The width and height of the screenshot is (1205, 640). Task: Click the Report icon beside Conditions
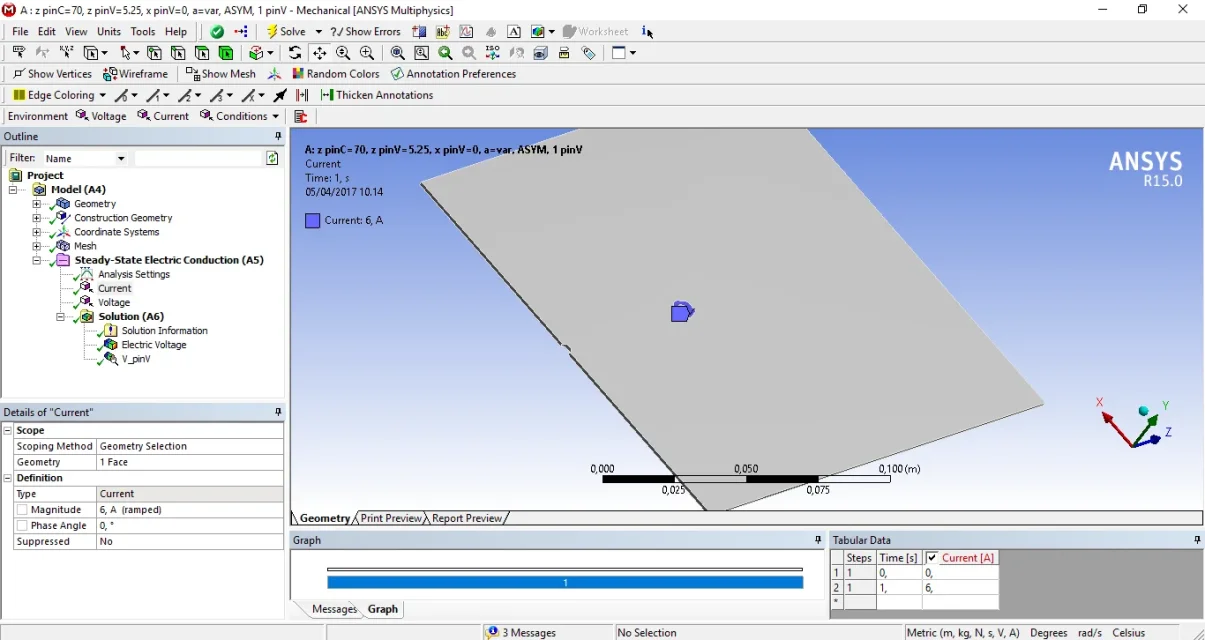coord(300,116)
